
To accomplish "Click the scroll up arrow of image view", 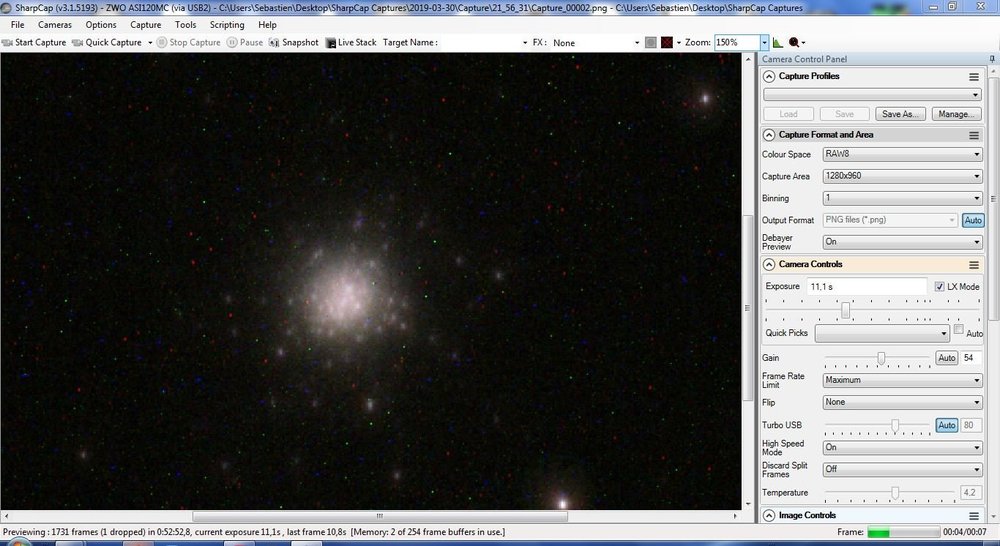I will (748, 59).
